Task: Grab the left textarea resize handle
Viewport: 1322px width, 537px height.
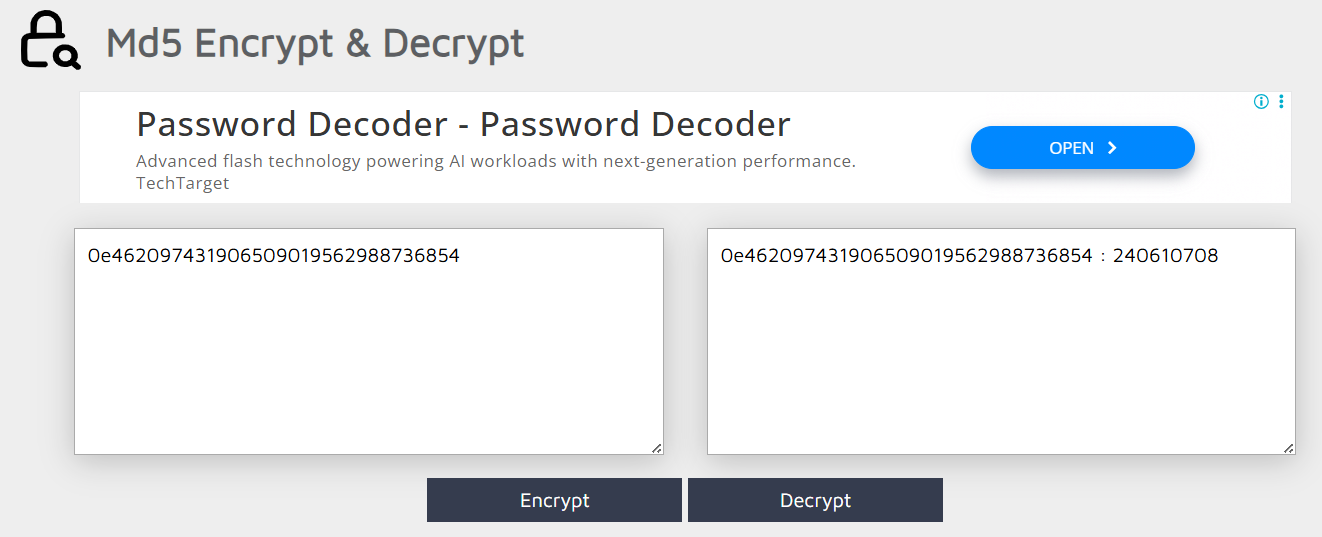Action: click(657, 448)
